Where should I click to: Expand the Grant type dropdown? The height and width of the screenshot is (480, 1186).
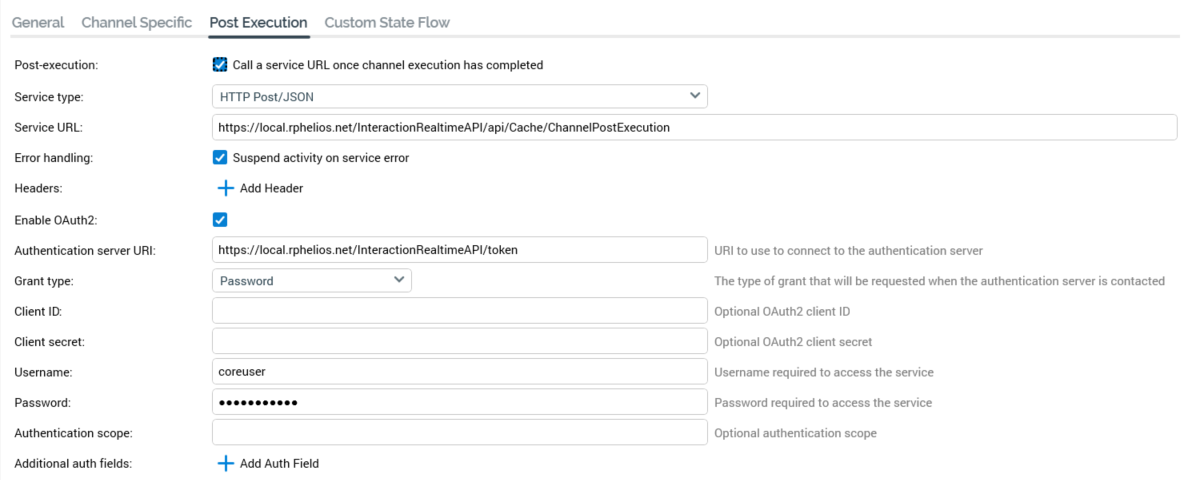(311, 281)
